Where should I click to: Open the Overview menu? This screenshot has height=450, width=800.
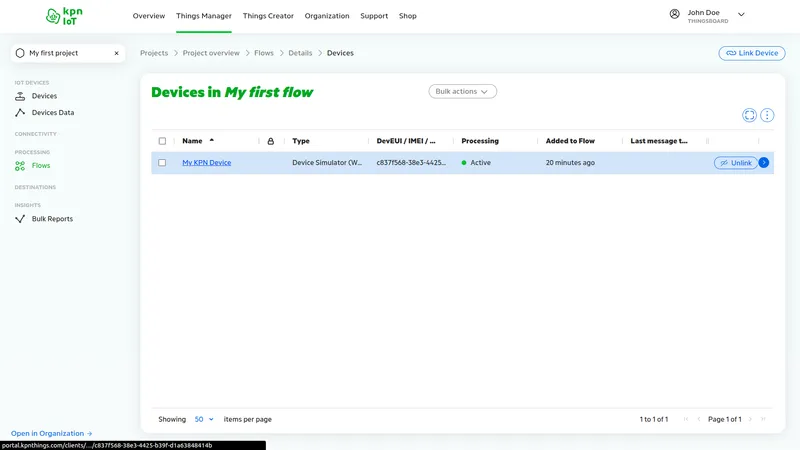(x=148, y=16)
